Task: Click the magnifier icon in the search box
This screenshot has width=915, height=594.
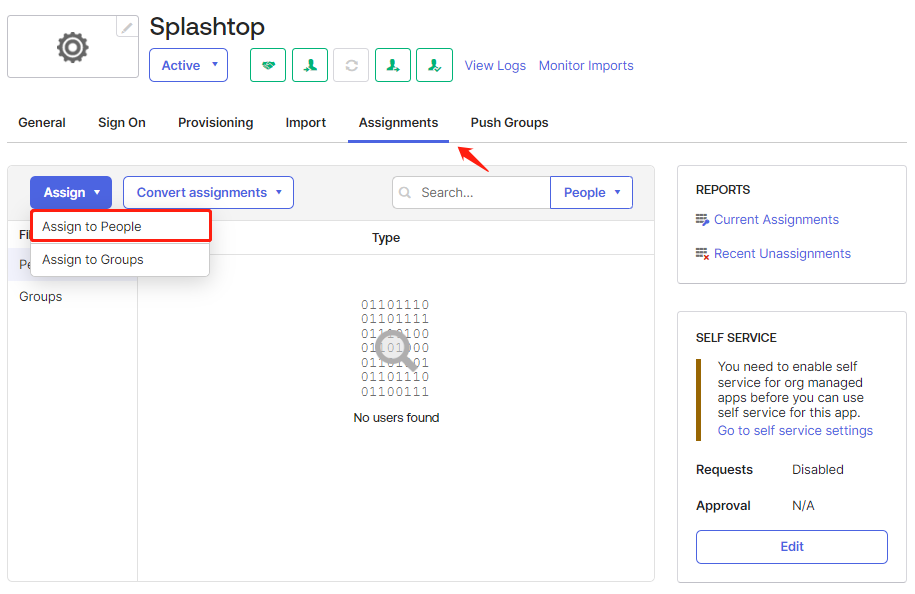Action: [405, 193]
